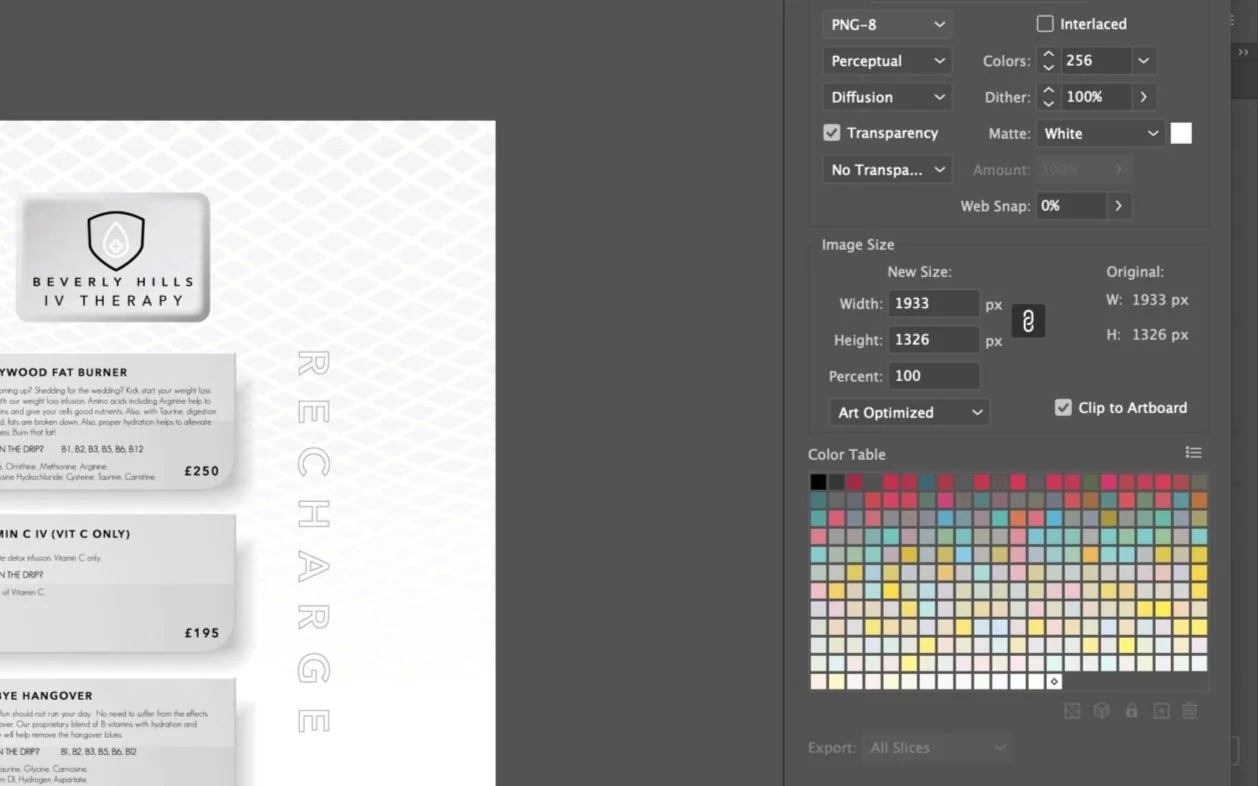Click the map to transparent icon
The height and width of the screenshot is (786, 1258).
coord(1072,711)
